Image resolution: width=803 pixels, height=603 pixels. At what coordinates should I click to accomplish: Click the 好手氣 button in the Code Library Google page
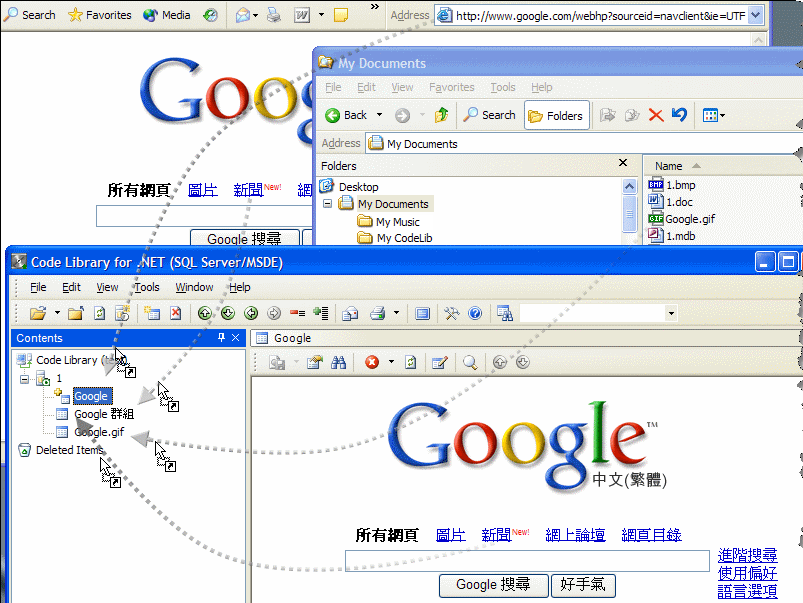[583, 585]
